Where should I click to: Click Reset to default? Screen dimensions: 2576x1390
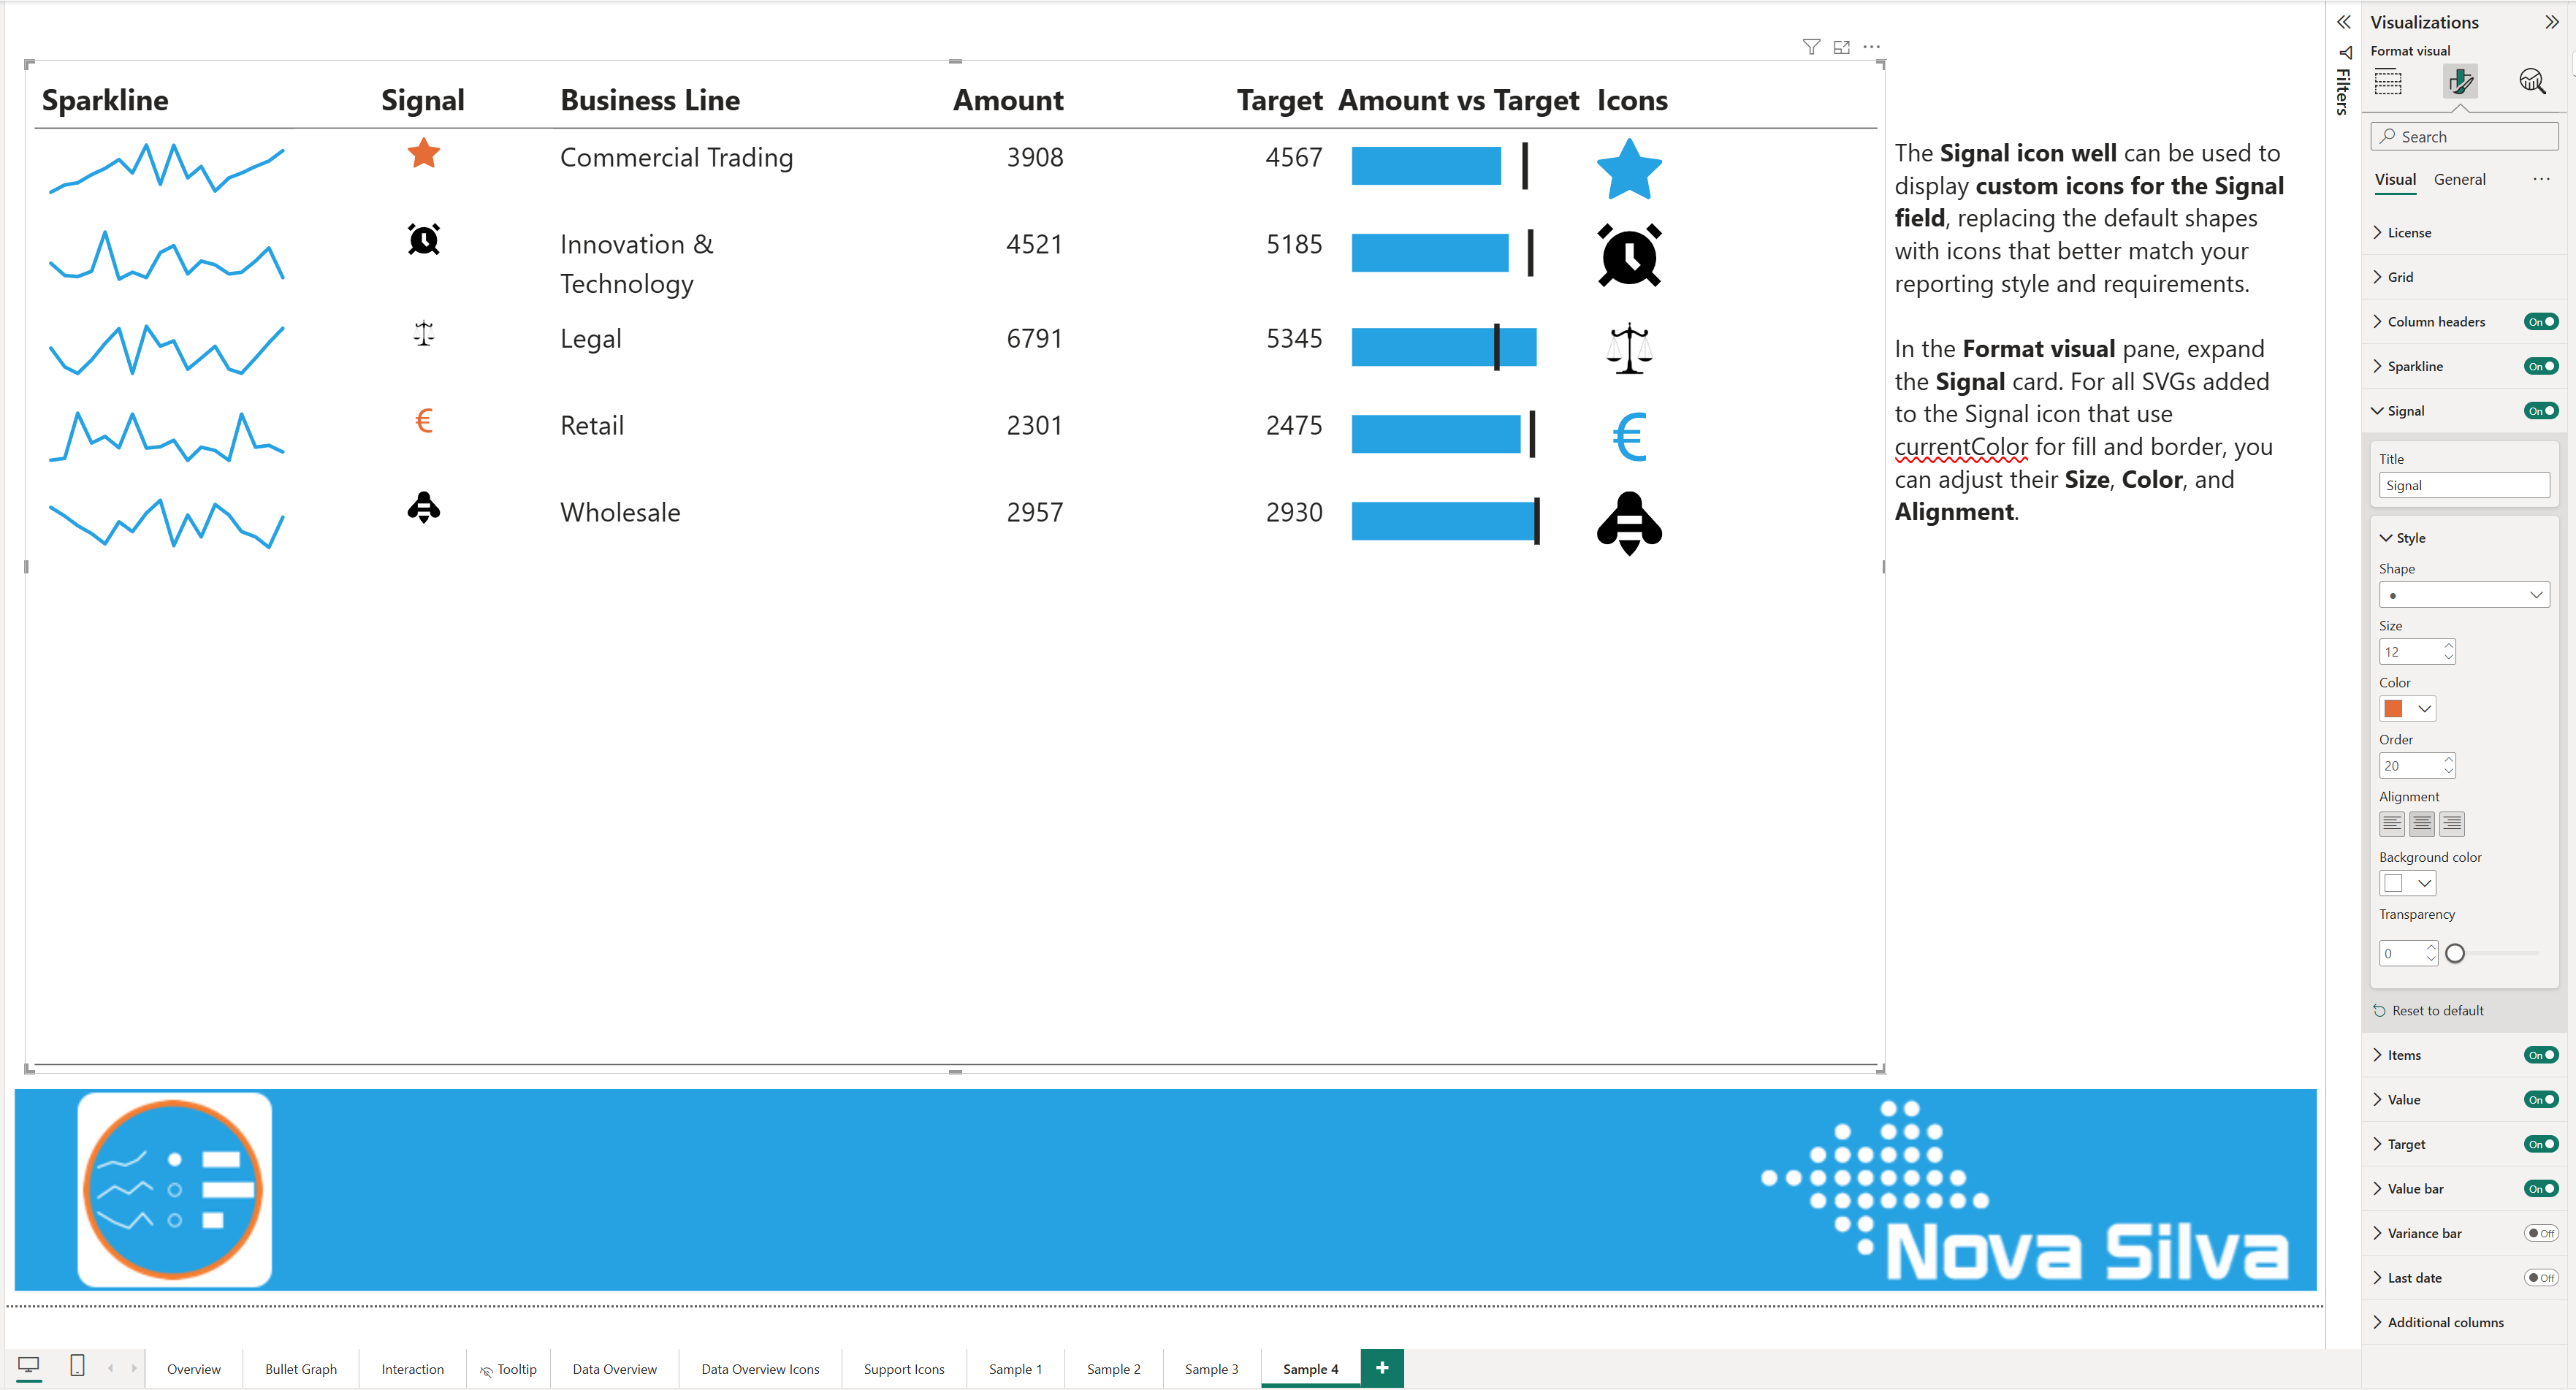2436,1010
